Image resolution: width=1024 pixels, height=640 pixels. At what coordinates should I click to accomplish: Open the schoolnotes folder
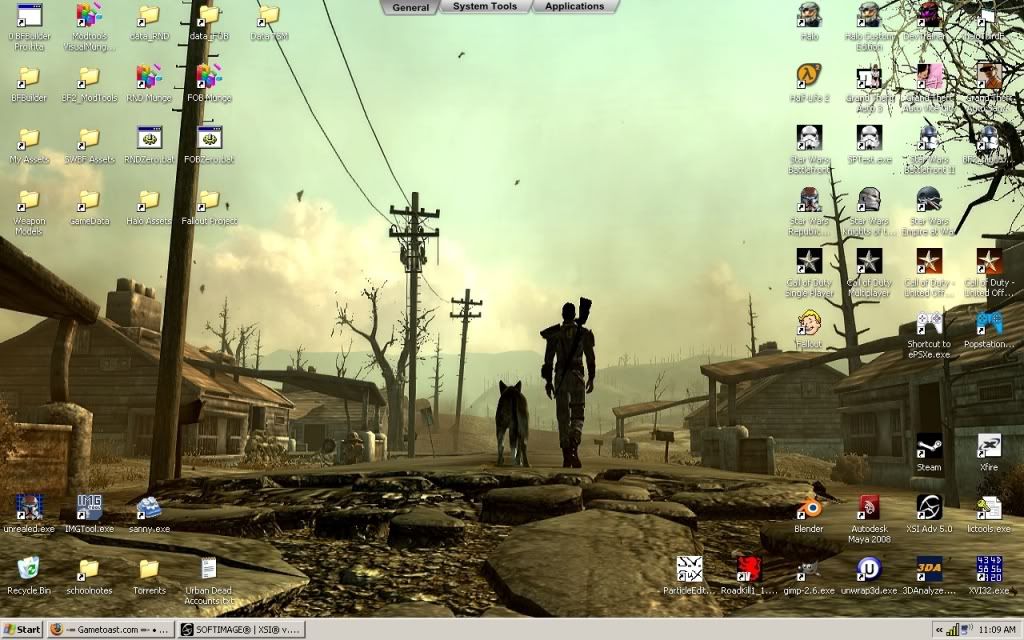(x=89, y=575)
